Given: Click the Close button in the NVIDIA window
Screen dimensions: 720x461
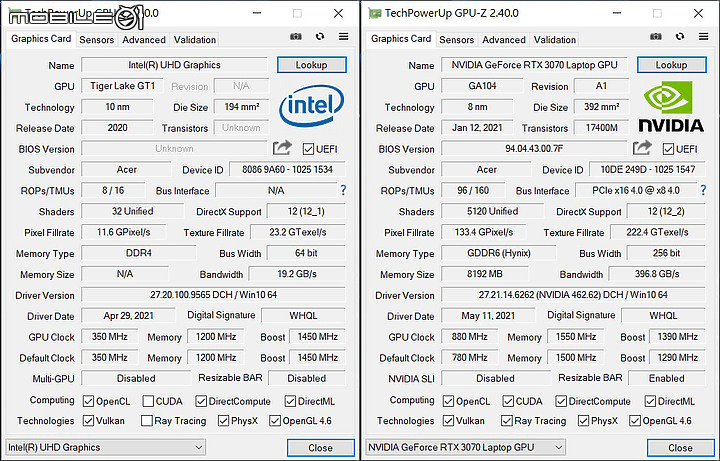Looking at the screenshot, I should [681, 448].
